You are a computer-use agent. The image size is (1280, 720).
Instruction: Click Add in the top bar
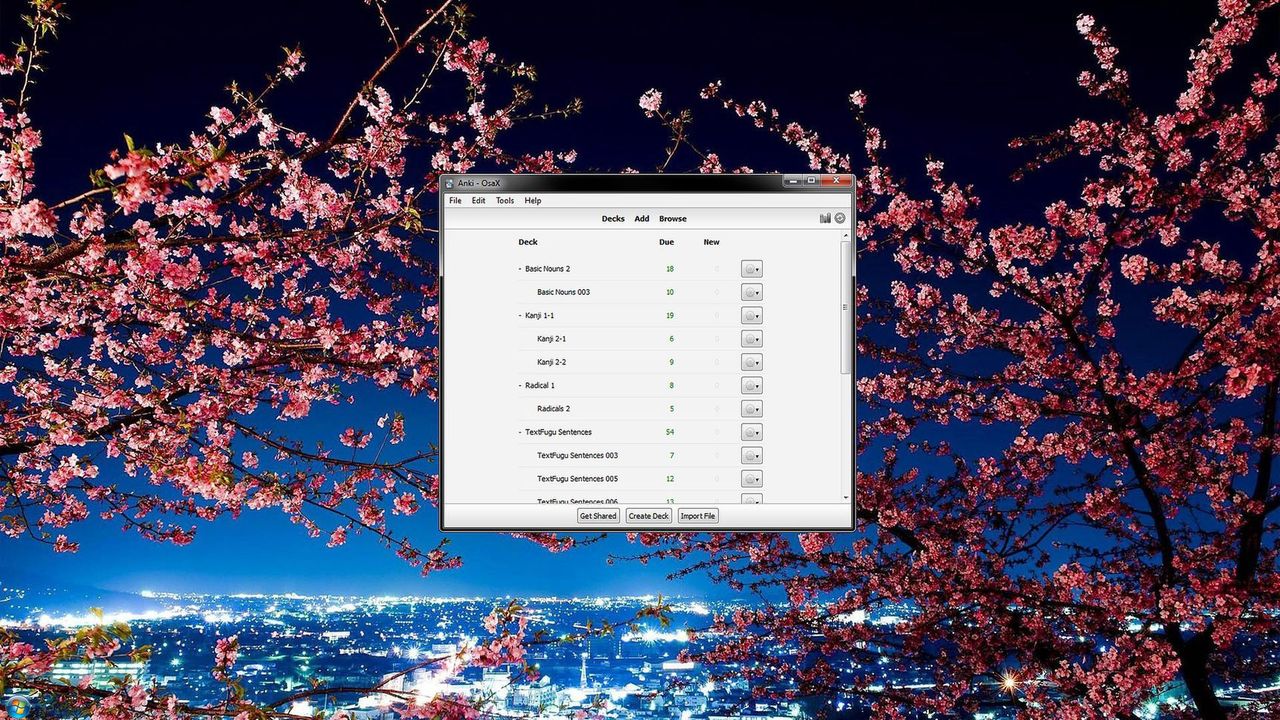[x=642, y=218]
